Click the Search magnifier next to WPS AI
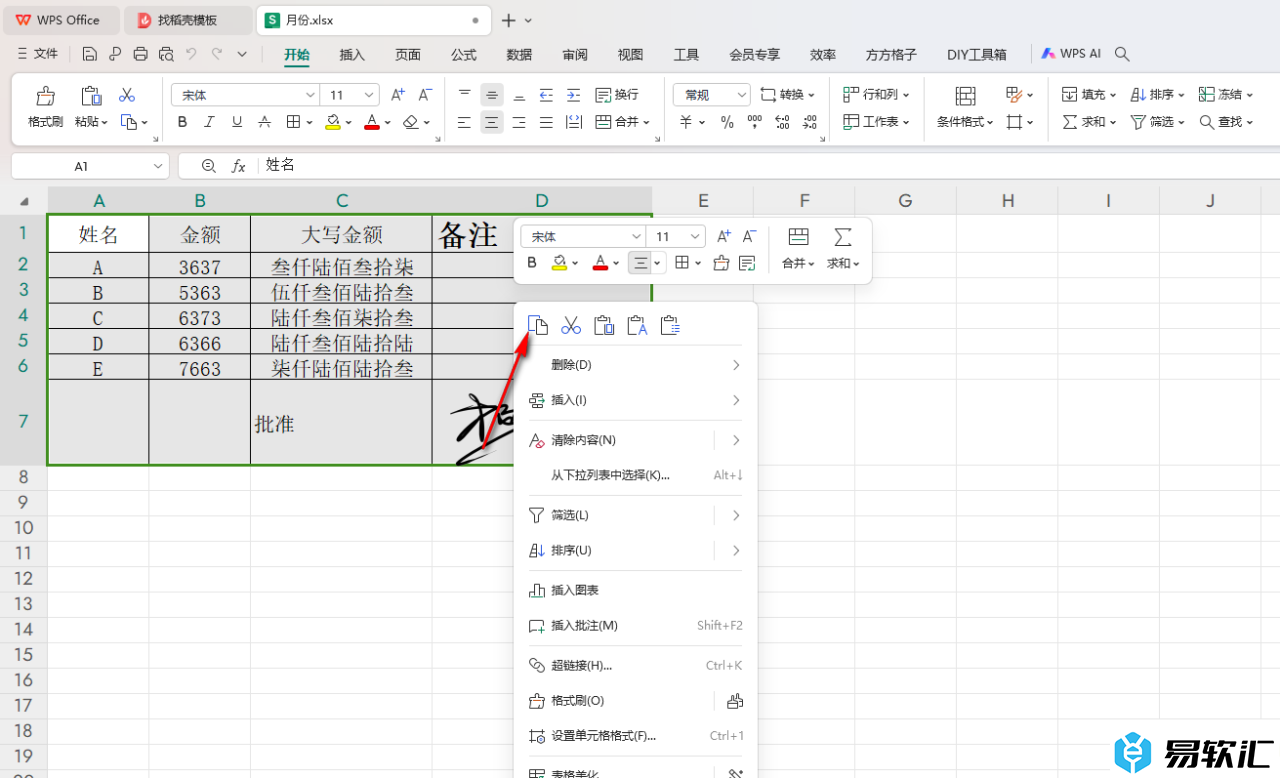The image size is (1280, 778). 1122,54
